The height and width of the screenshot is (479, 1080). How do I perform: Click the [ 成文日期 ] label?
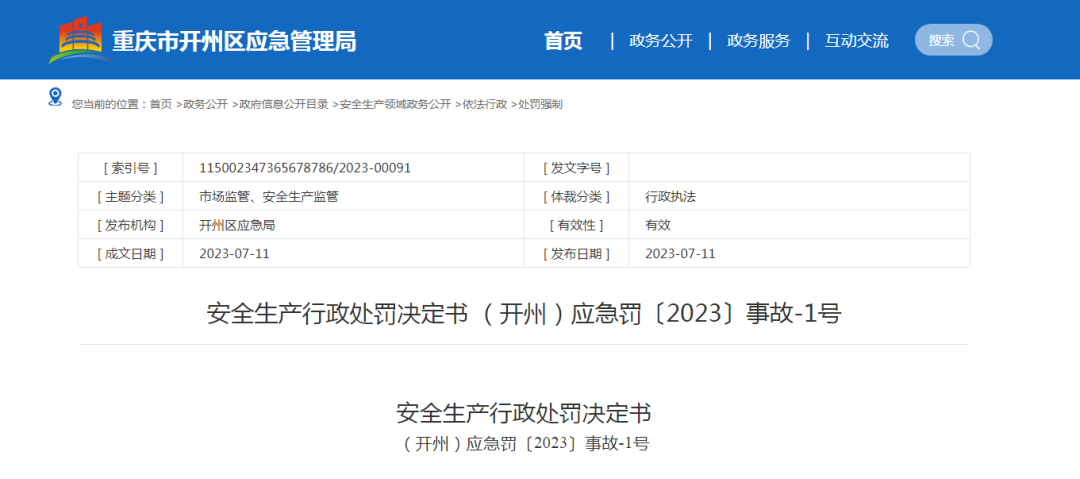tap(130, 254)
